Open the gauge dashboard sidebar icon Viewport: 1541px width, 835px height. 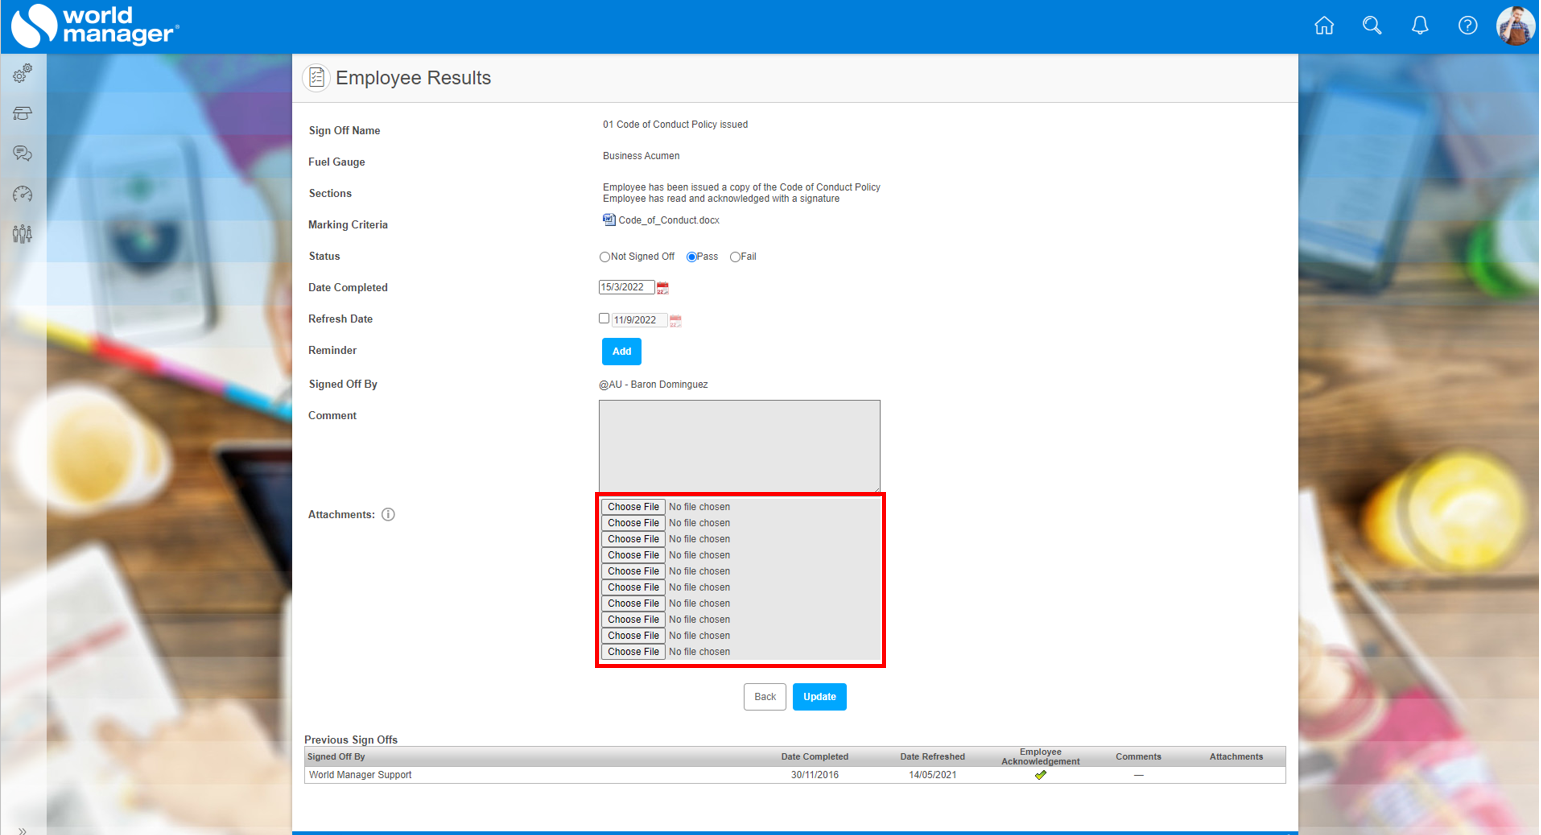pyautogui.click(x=22, y=194)
